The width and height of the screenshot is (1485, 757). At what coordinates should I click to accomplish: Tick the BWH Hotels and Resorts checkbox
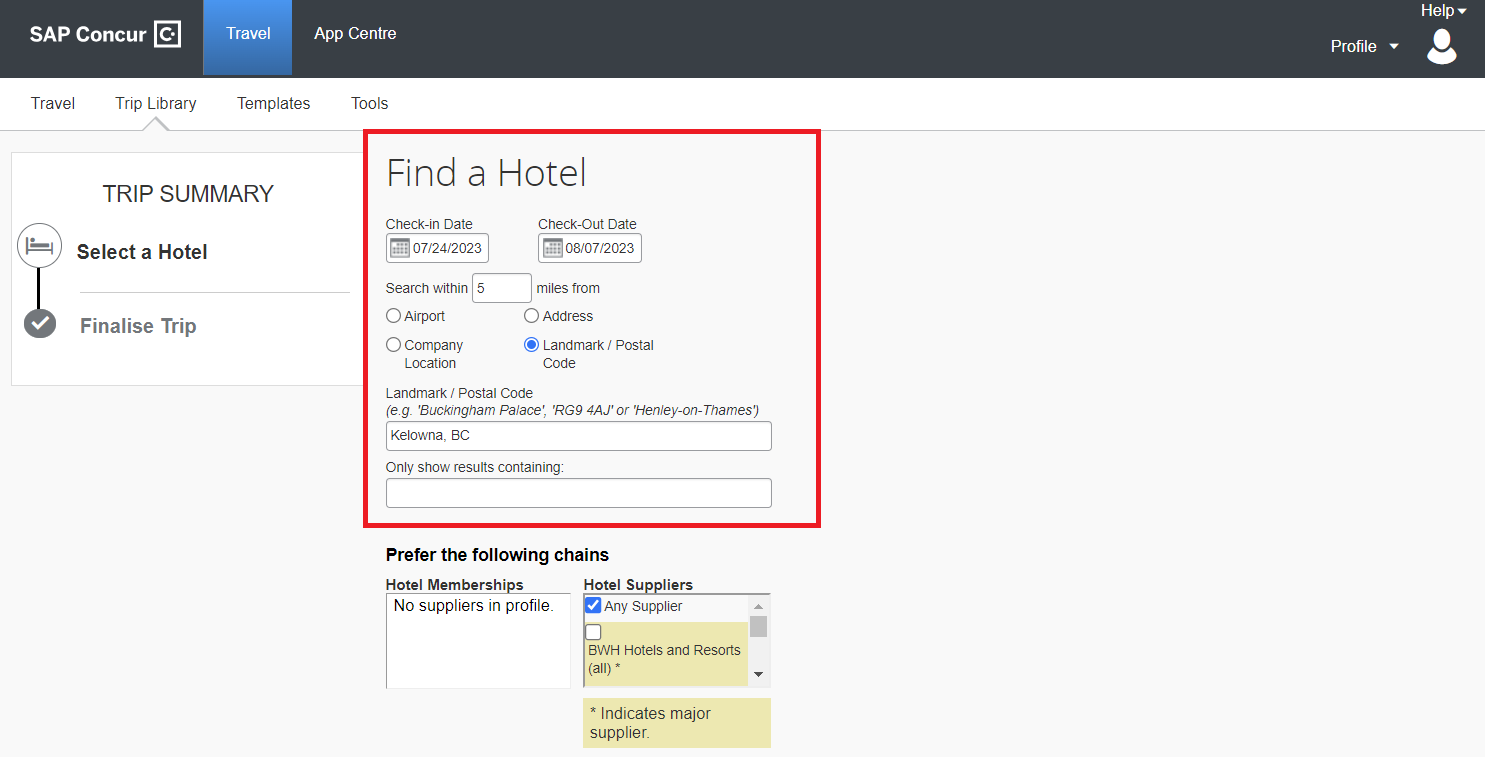[593, 632]
